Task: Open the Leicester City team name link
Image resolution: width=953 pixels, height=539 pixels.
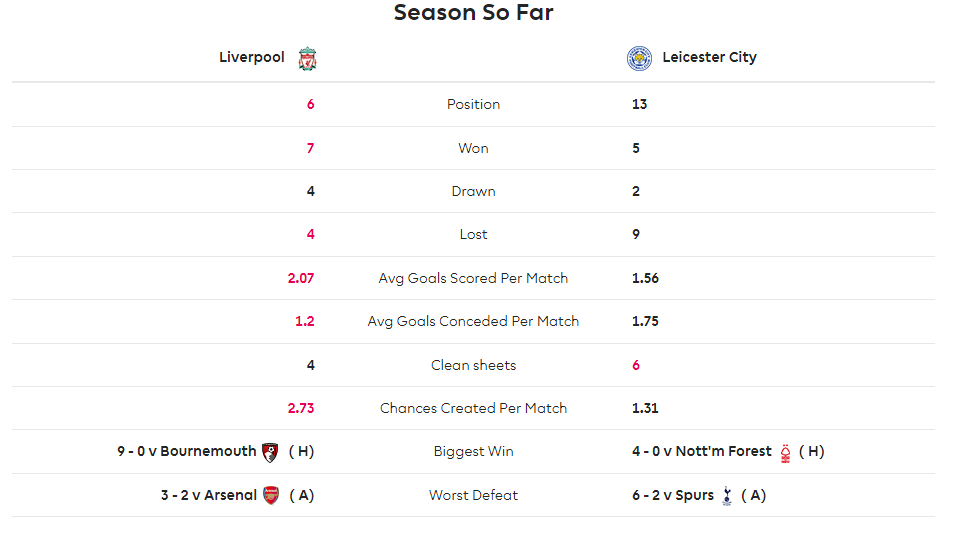Action: pyautogui.click(x=709, y=57)
